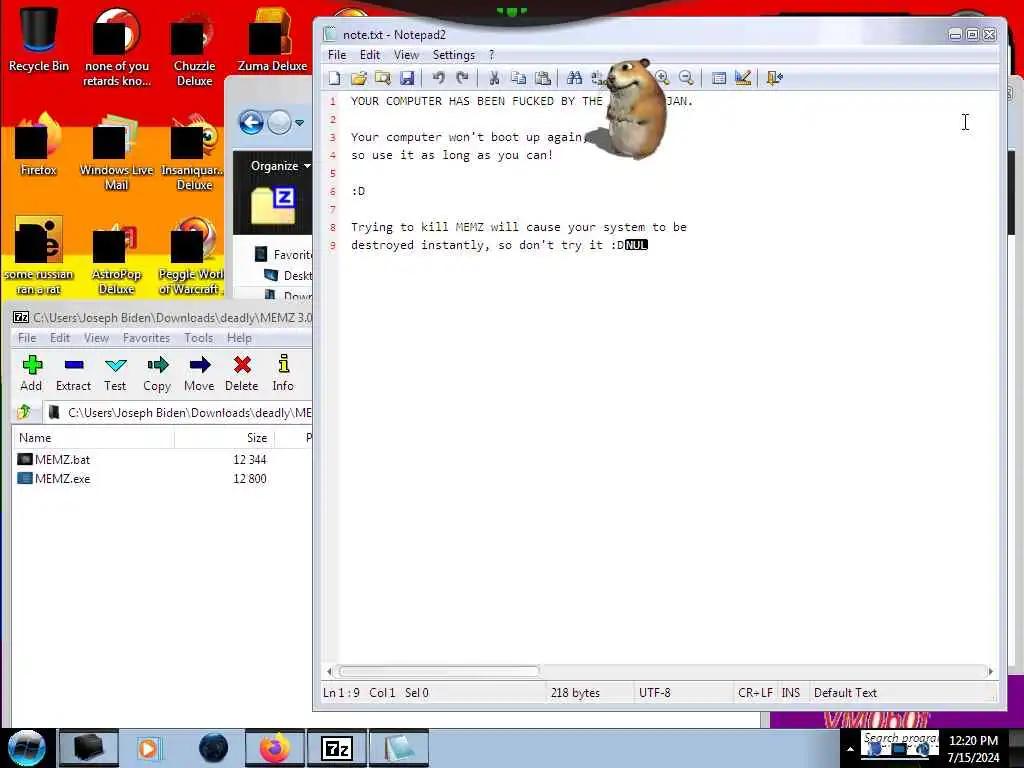The image size is (1024, 768).
Task: Click the Zoom Out magnifier in Notepad2
Action: click(686, 78)
